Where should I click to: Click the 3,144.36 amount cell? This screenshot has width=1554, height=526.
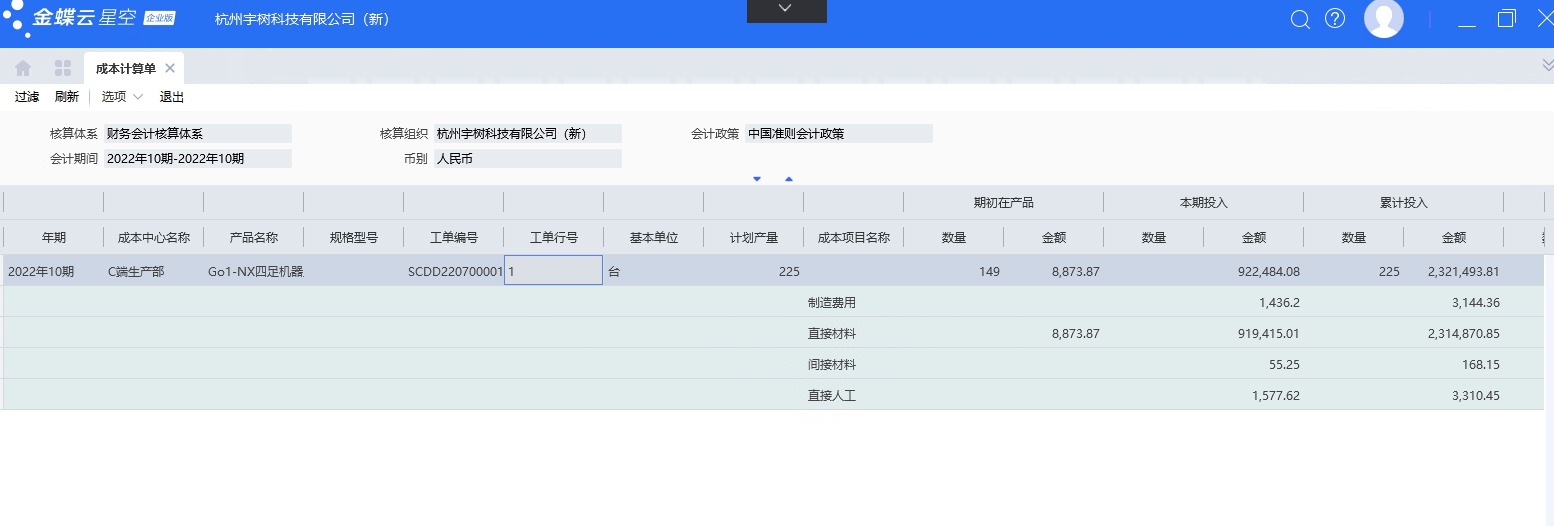[1454, 302]
